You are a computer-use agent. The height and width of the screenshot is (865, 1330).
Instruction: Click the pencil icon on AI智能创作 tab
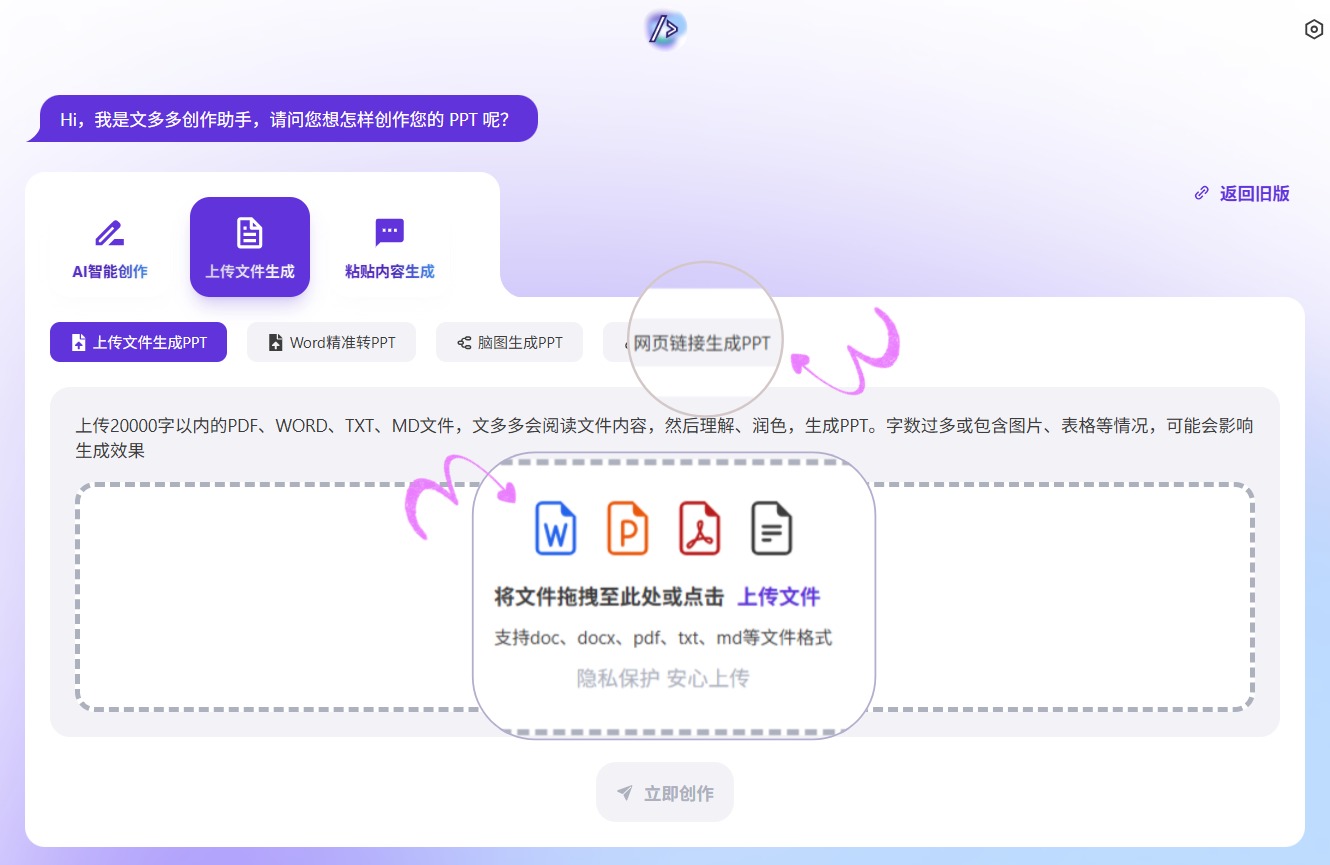pyautogui.click(x=109, y=231)
